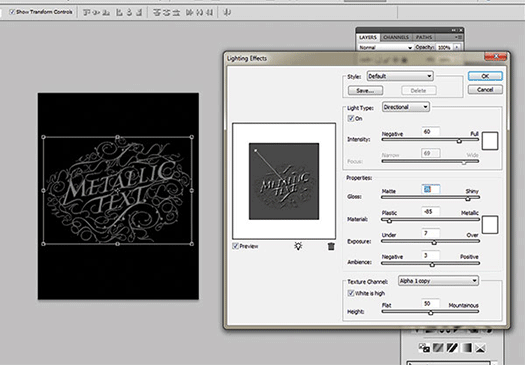Click the center transform reference point on canvas

pyautogui.click(x=118, y=190)
